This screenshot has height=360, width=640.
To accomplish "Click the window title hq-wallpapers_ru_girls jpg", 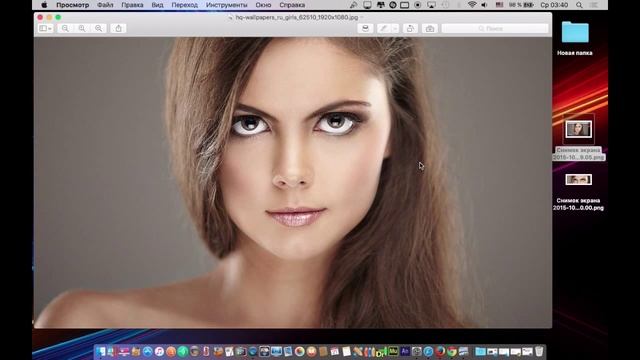I will (297, 17).
